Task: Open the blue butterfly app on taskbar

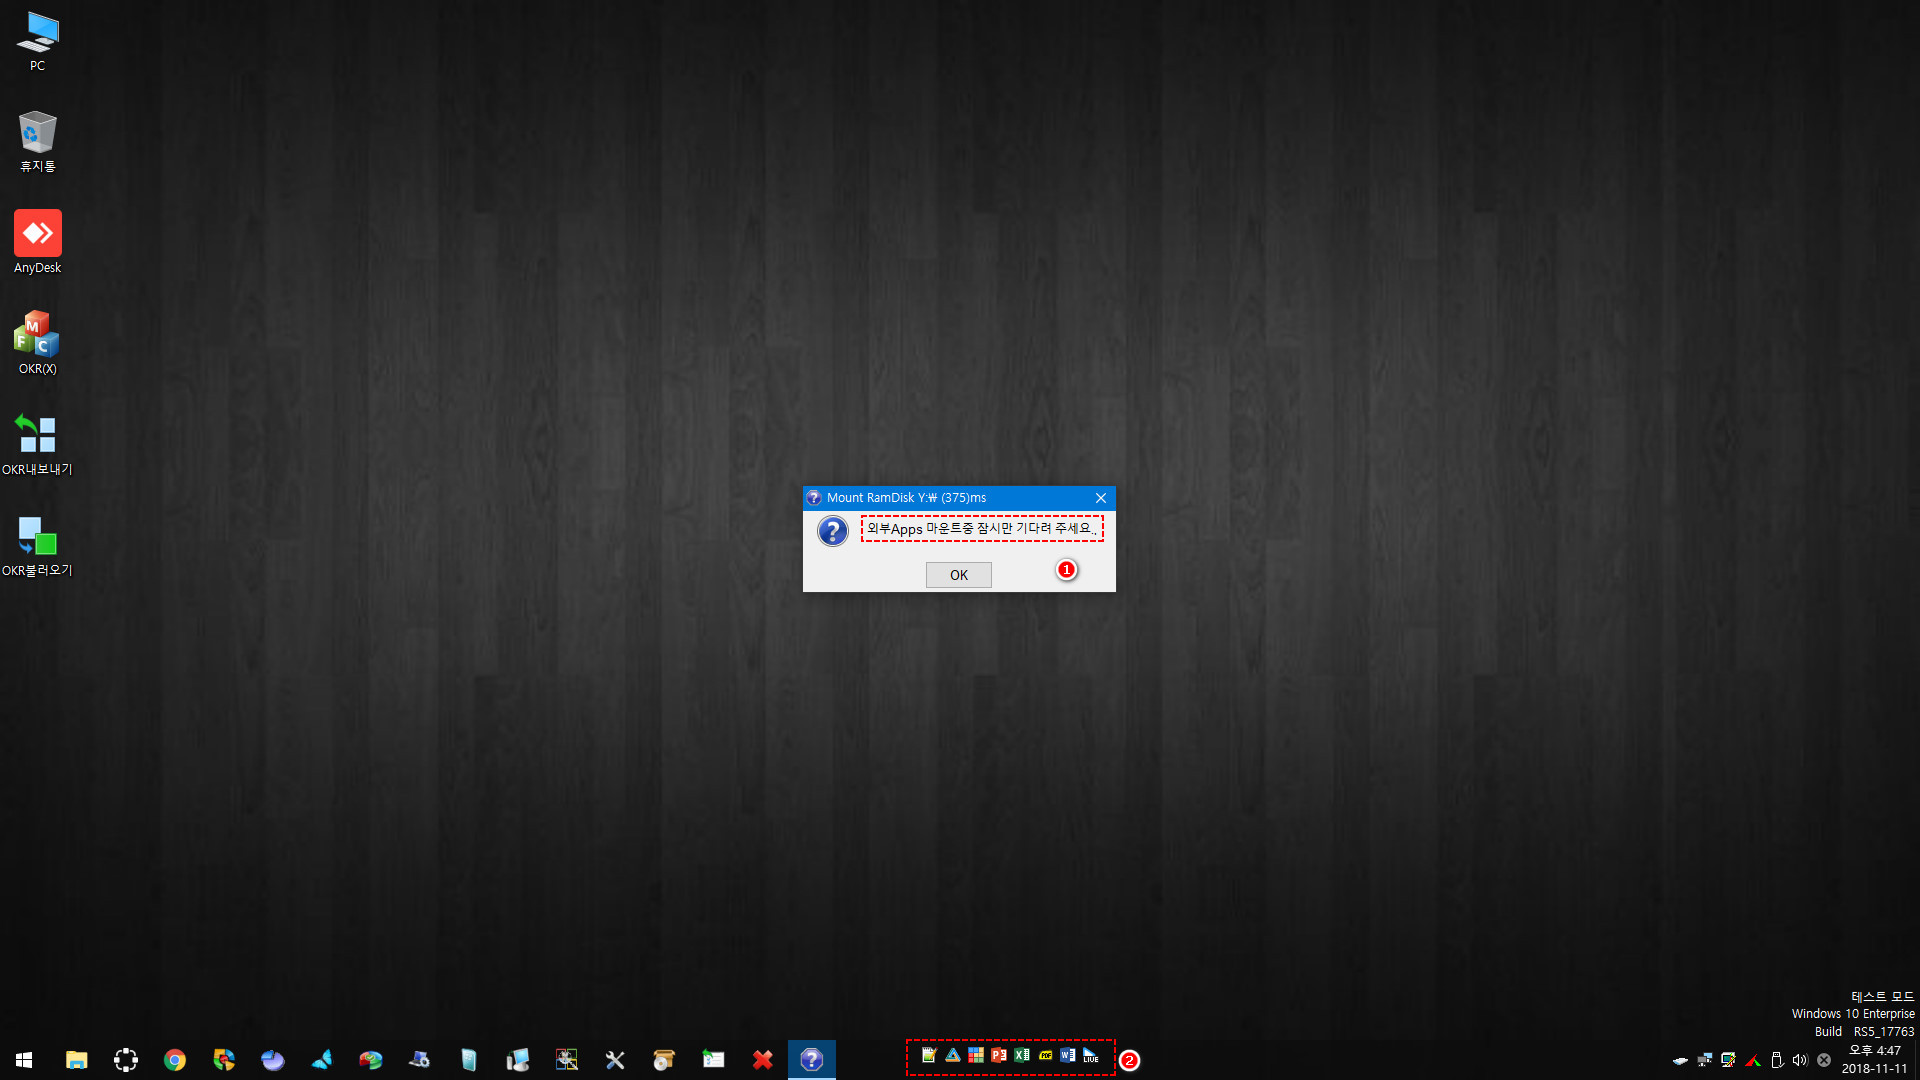Action: [x=322, y=1060]
